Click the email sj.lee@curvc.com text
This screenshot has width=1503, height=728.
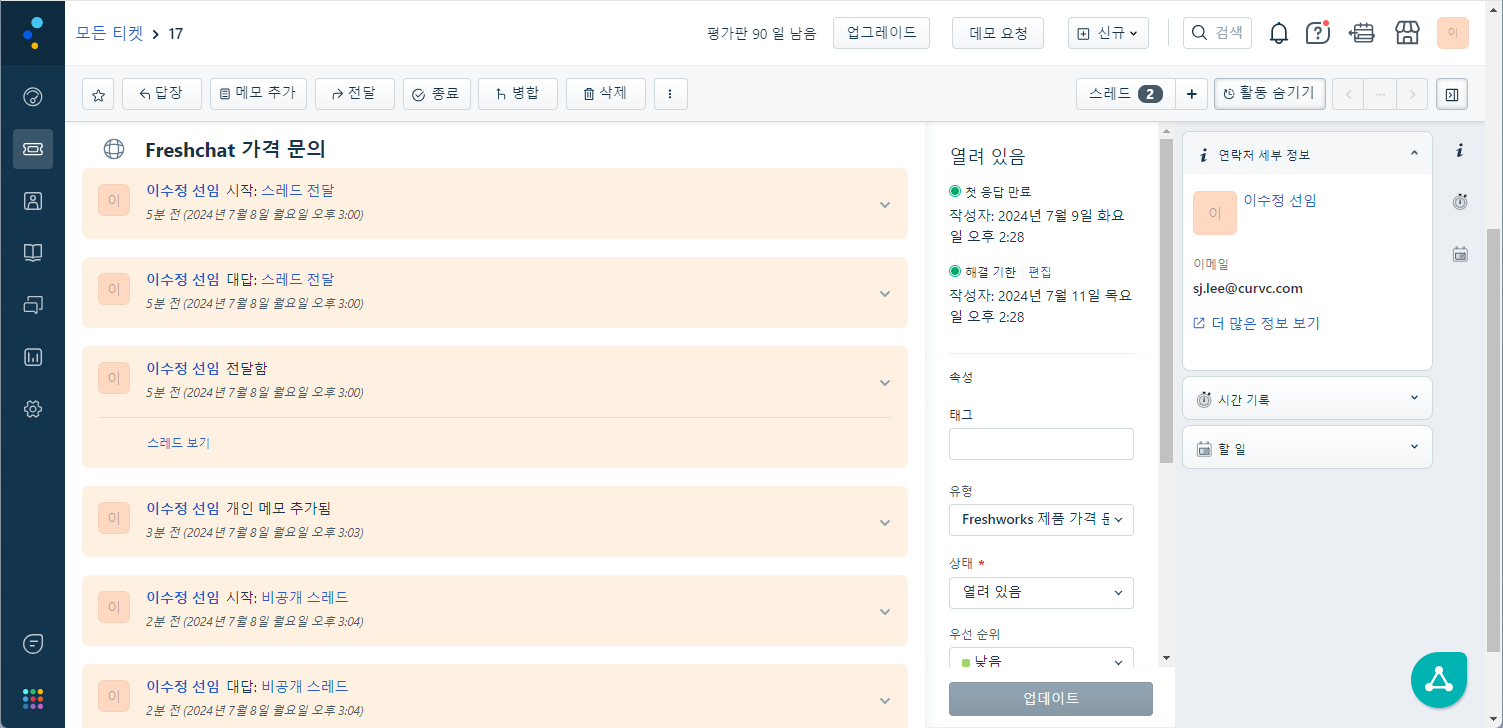click(1248, 288)
